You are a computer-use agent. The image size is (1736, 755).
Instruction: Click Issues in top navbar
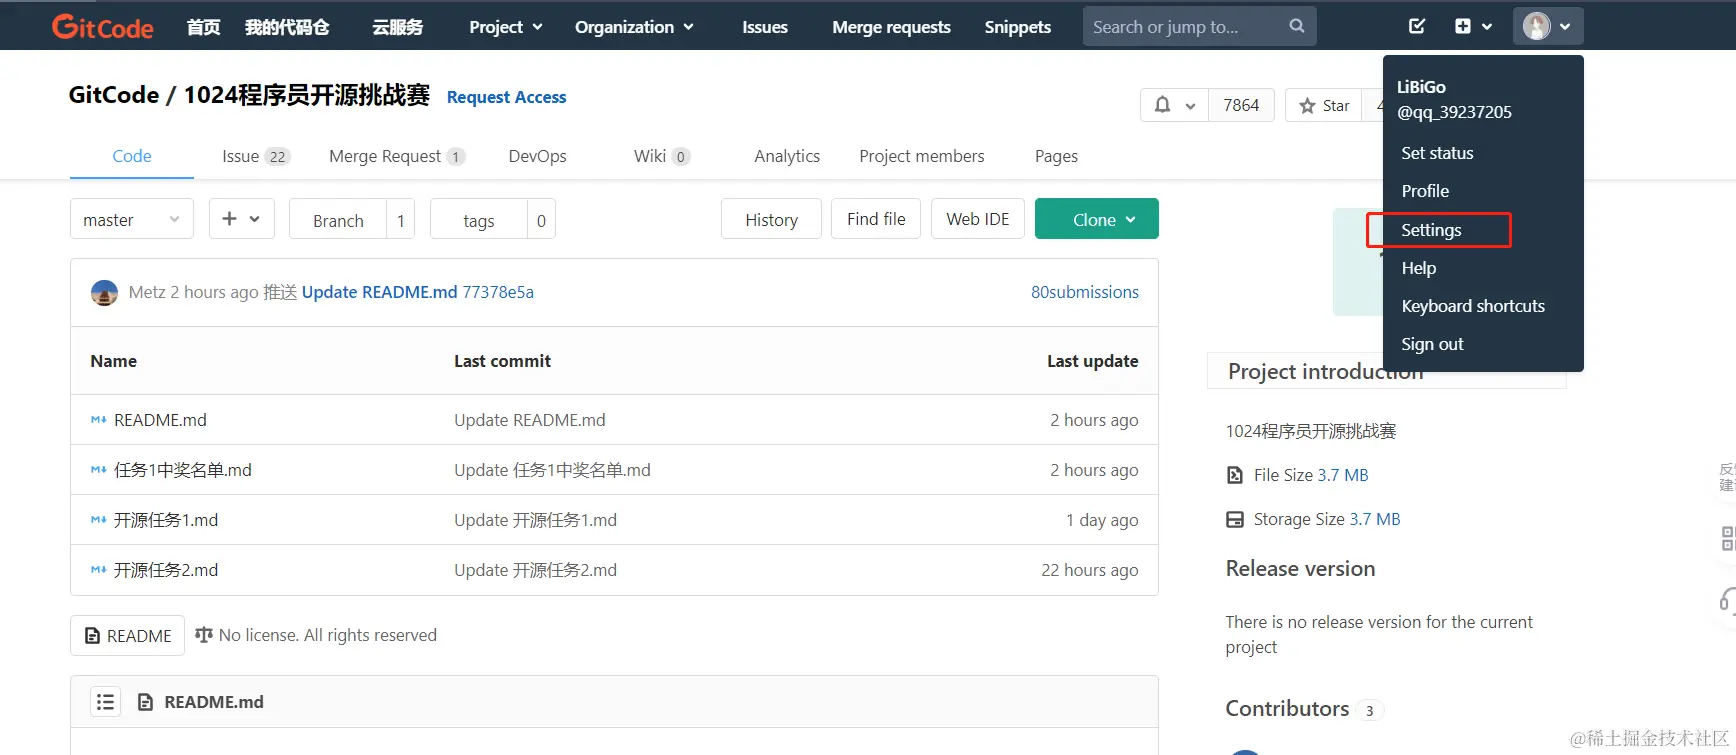[x=765, y=27]
